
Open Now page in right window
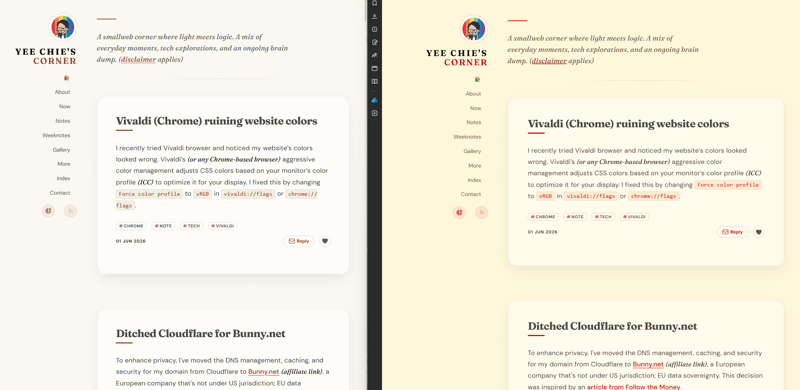tap(476, 108)
